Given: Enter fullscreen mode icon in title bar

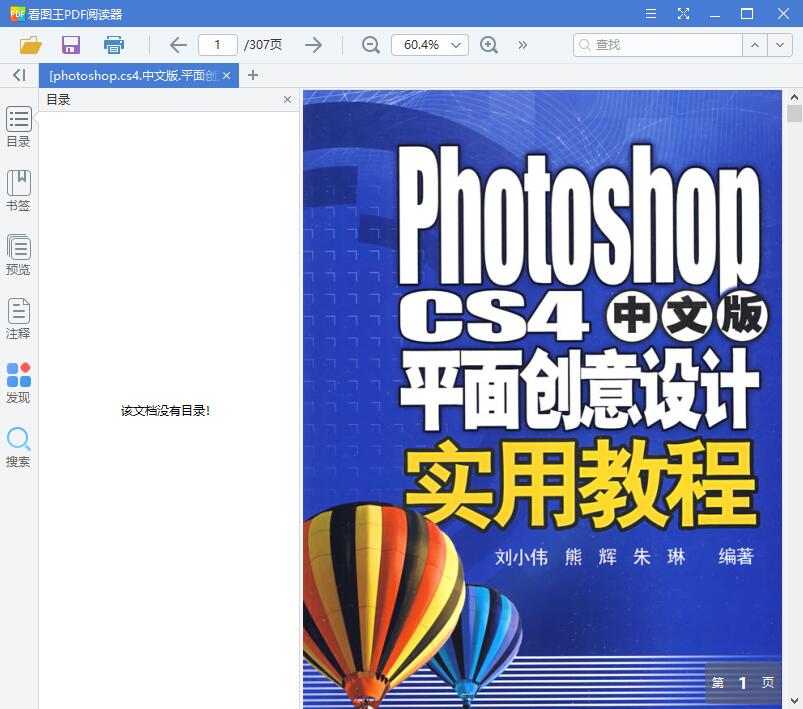Looking at the screenshot, I should pos(683,14).
